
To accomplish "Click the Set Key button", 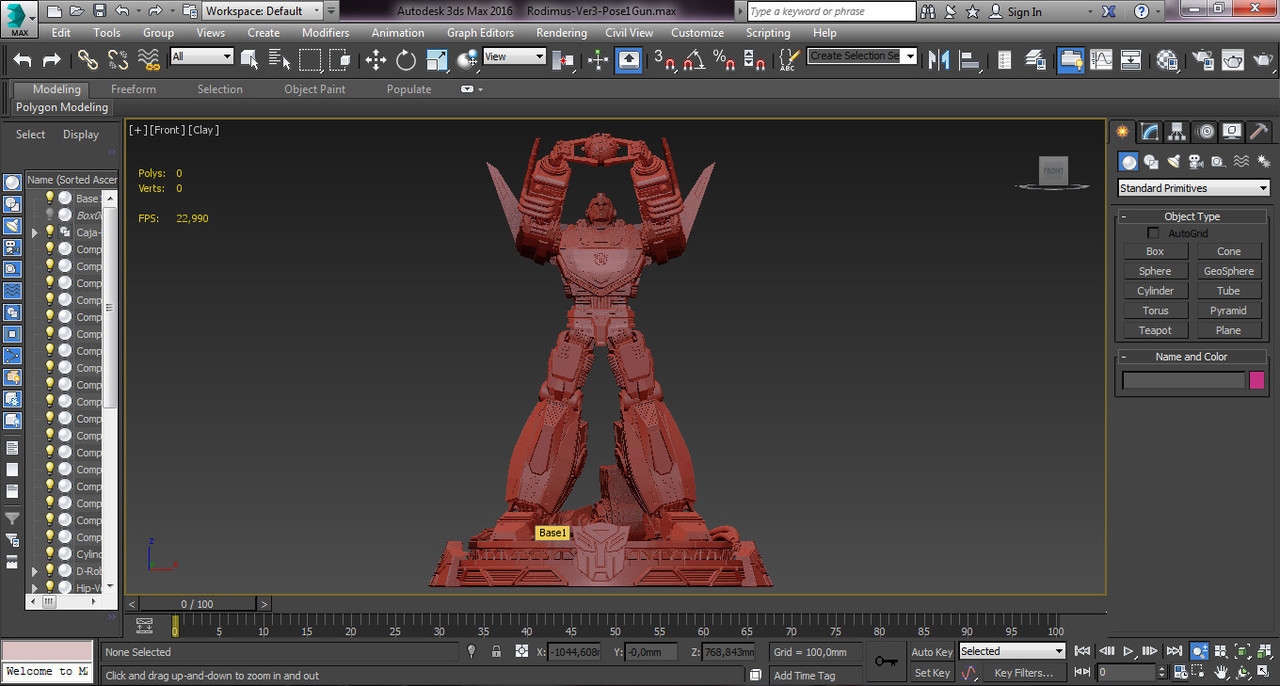I will 932,673.
